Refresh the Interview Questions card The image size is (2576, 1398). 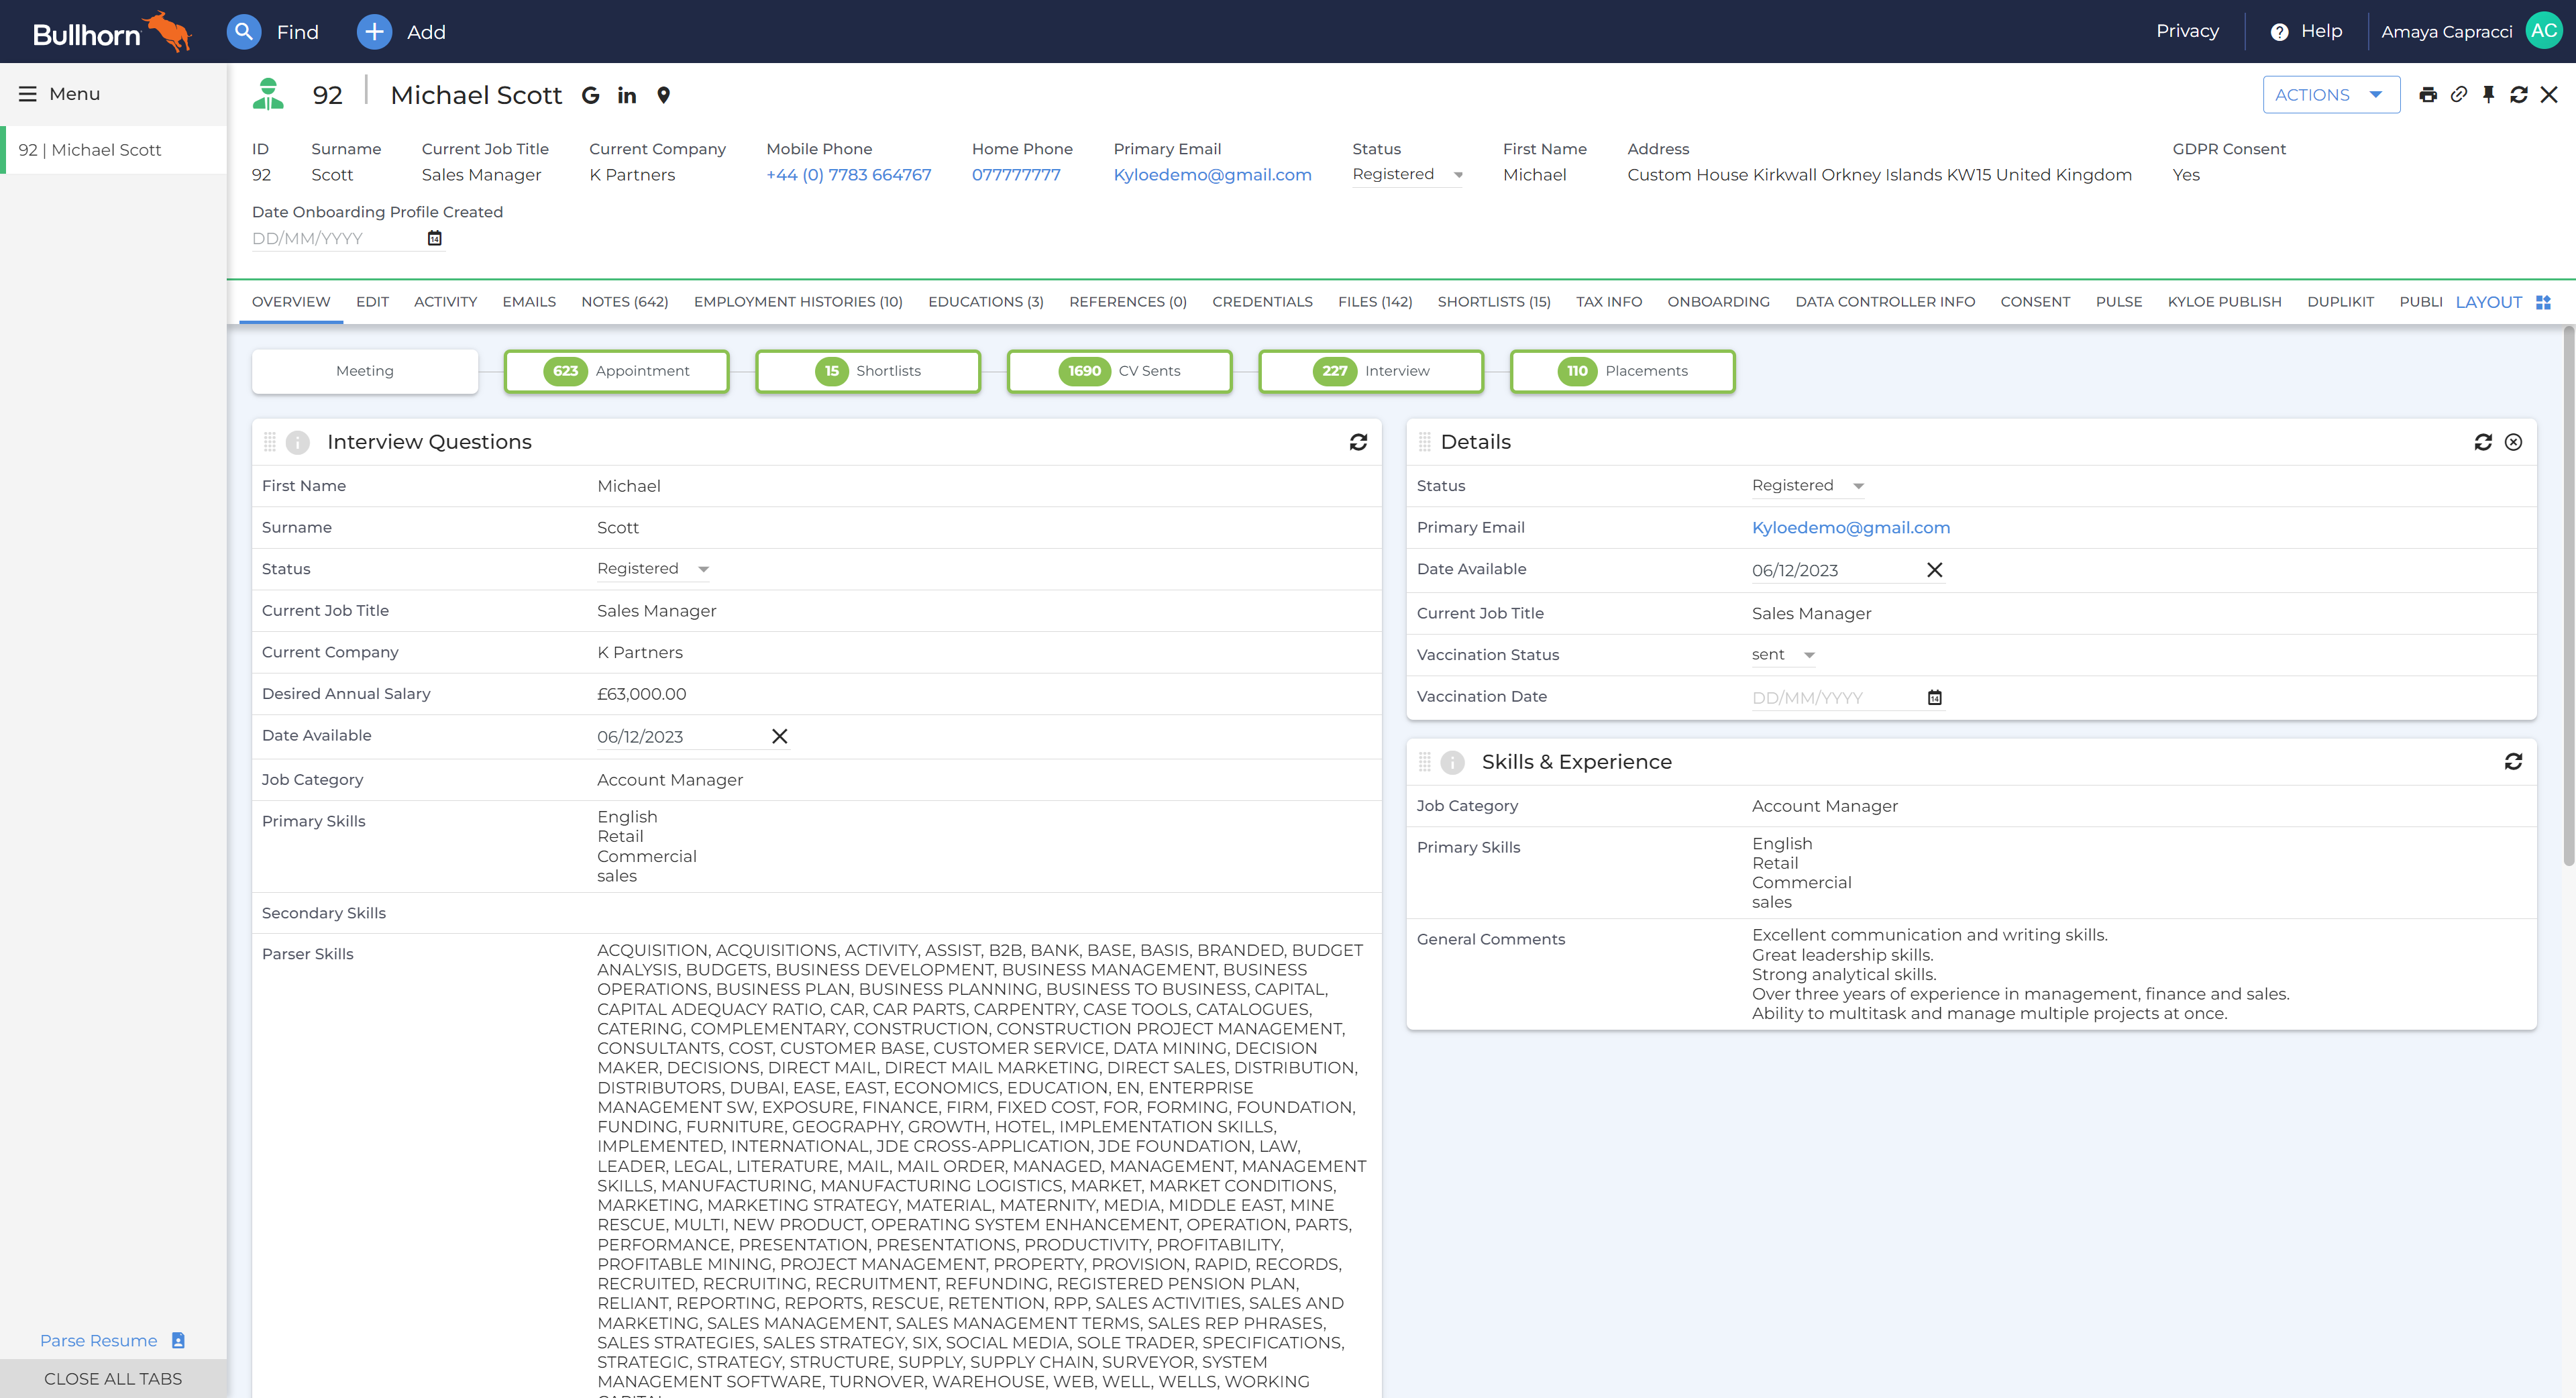tap(1358, 442)
